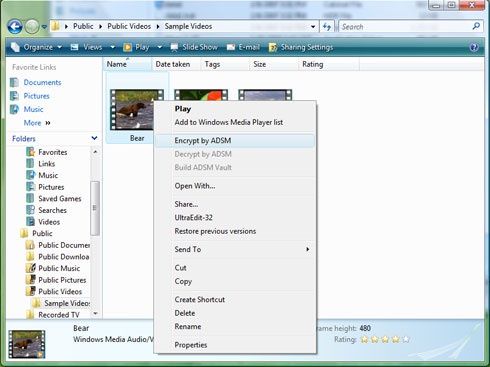The height and width of the screenshot is (367, 490).
Task: Sort by the Rating column header
Action: coord(329,64)
